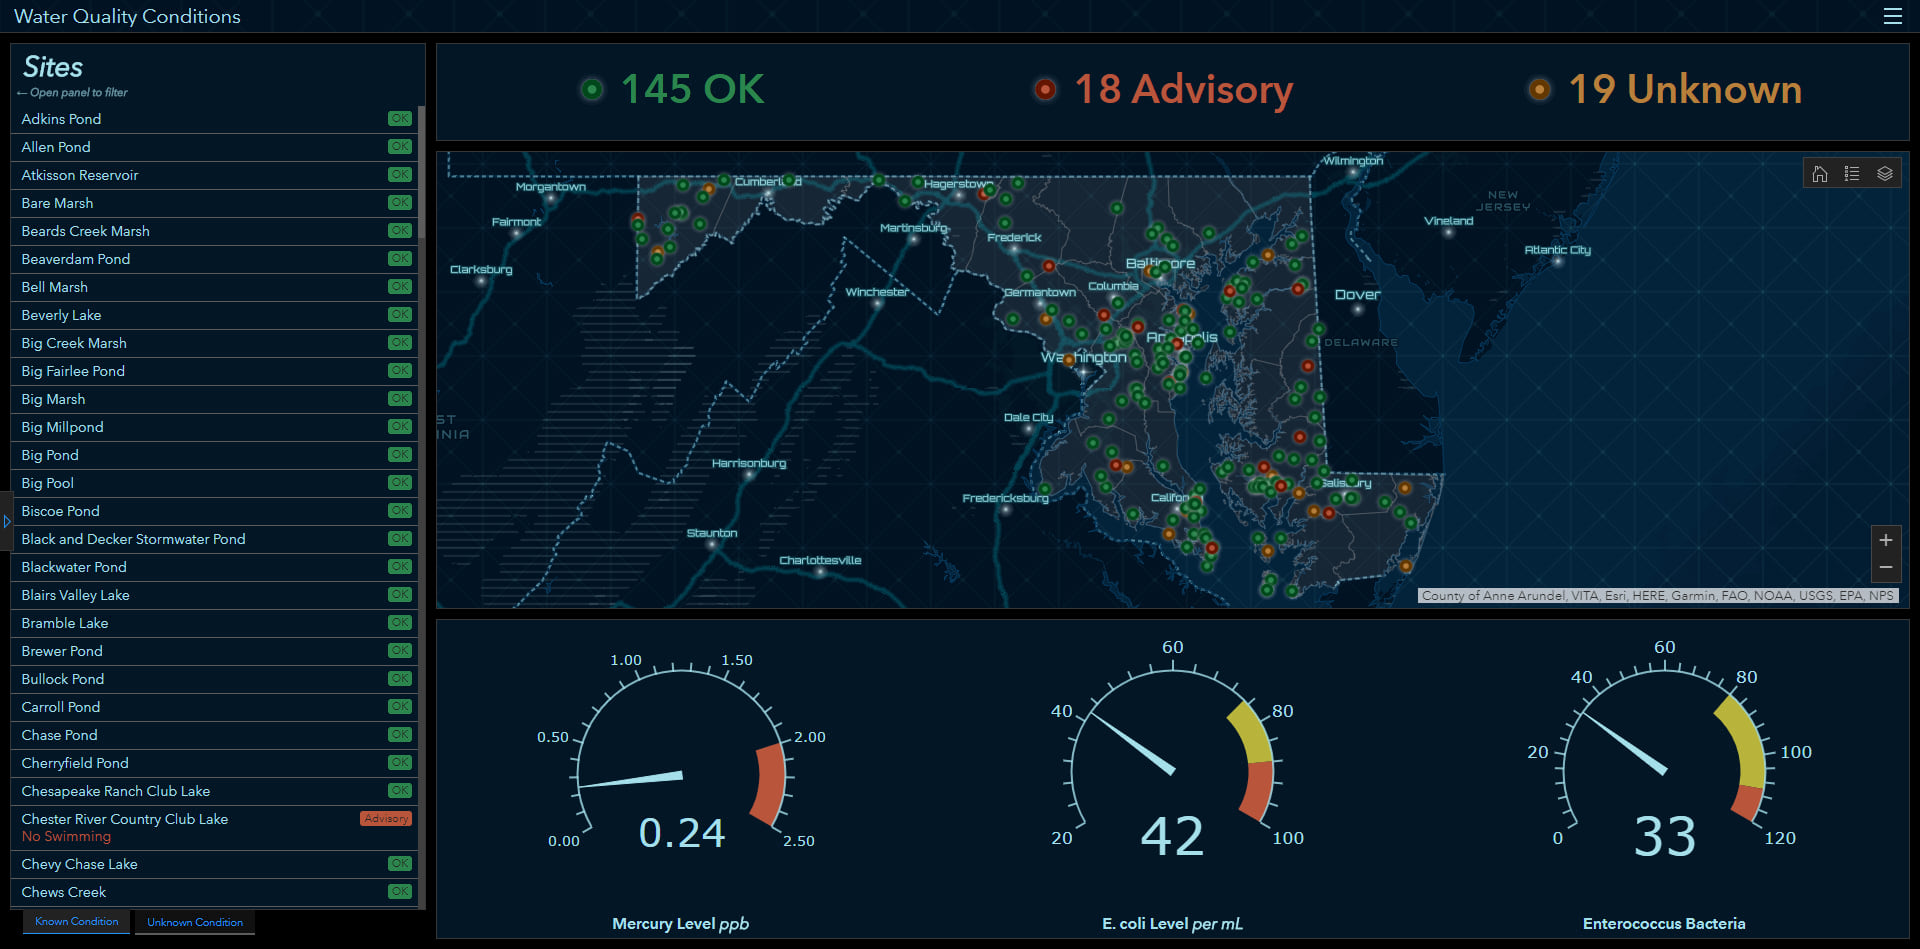Expand the Sites filter side panel
The image size is (1920, 949).
coord(8,520)
